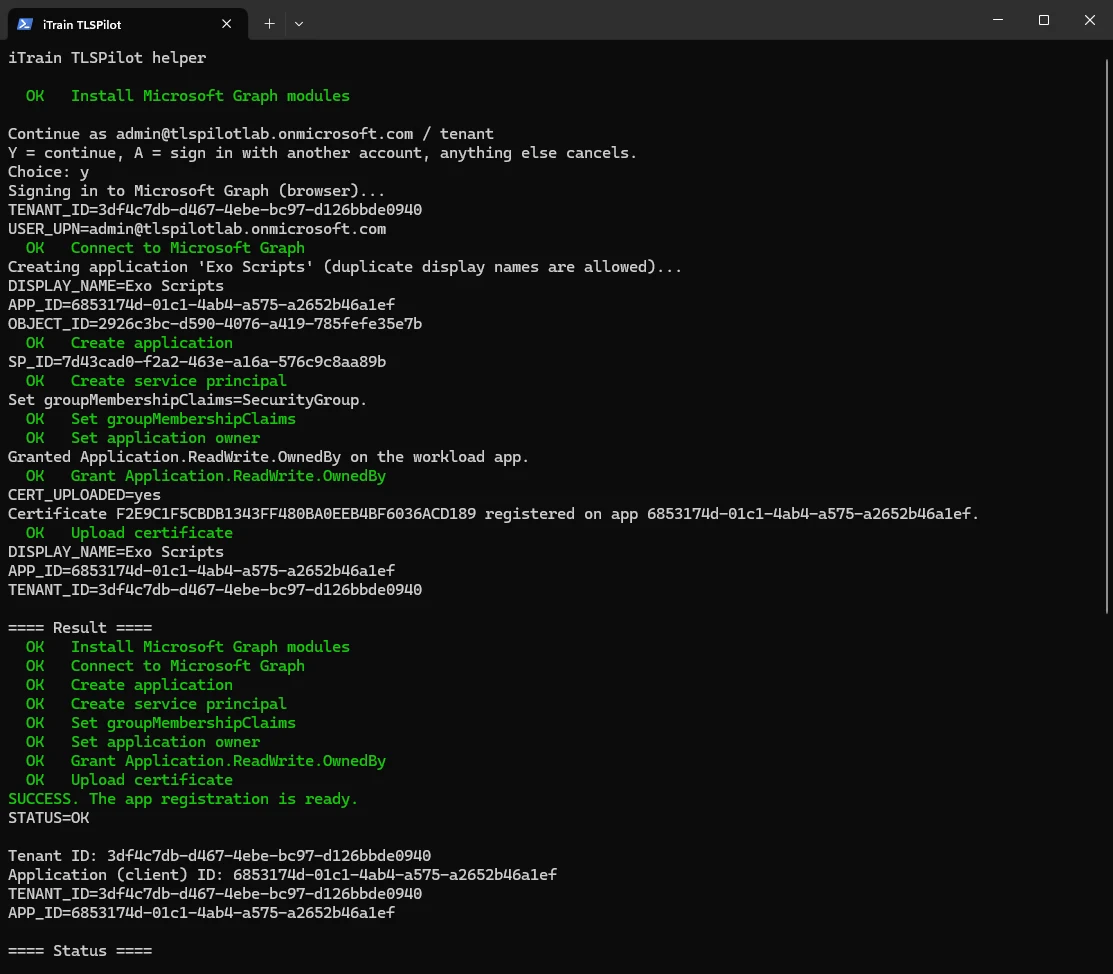Image resolution: width=1113 pixels, height=974 pixels.
Task: Click the 'Application (client) ID' line
Action: [283, 875]
